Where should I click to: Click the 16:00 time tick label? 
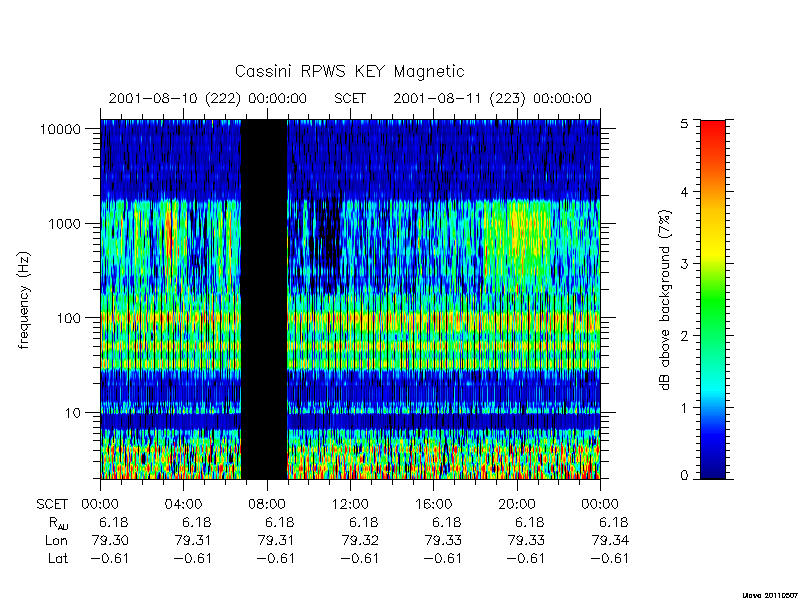pyautogui.click(x=433, y=505)
